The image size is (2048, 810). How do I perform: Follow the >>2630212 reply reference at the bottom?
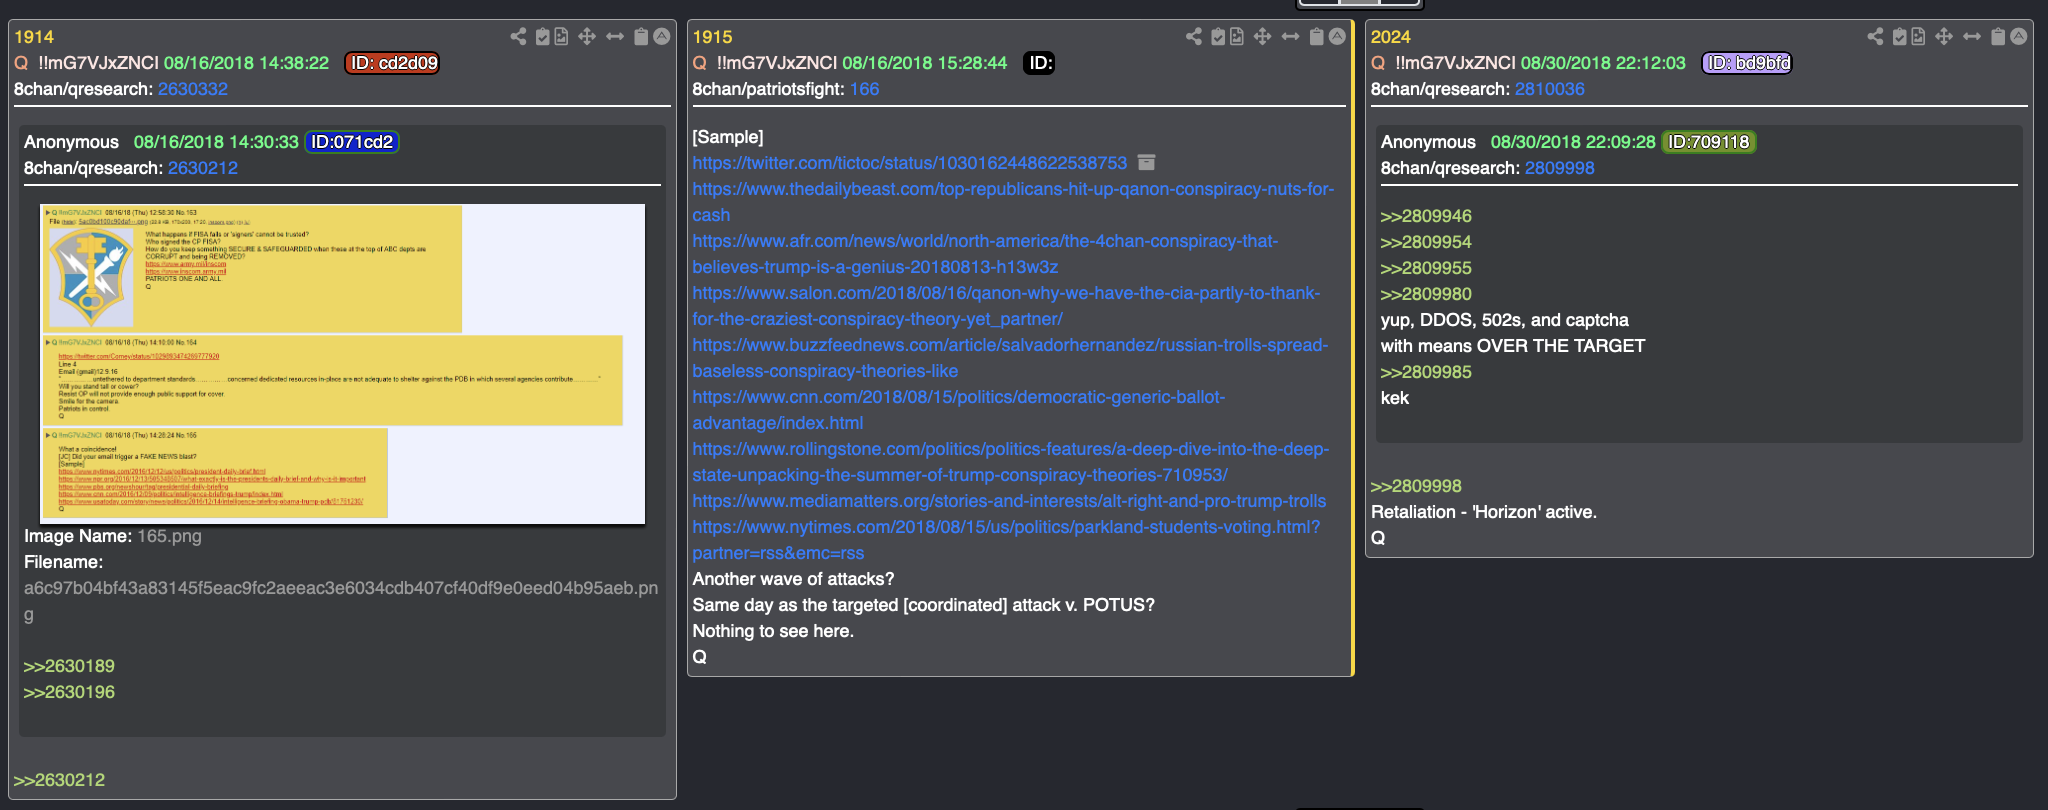(59, 780)
